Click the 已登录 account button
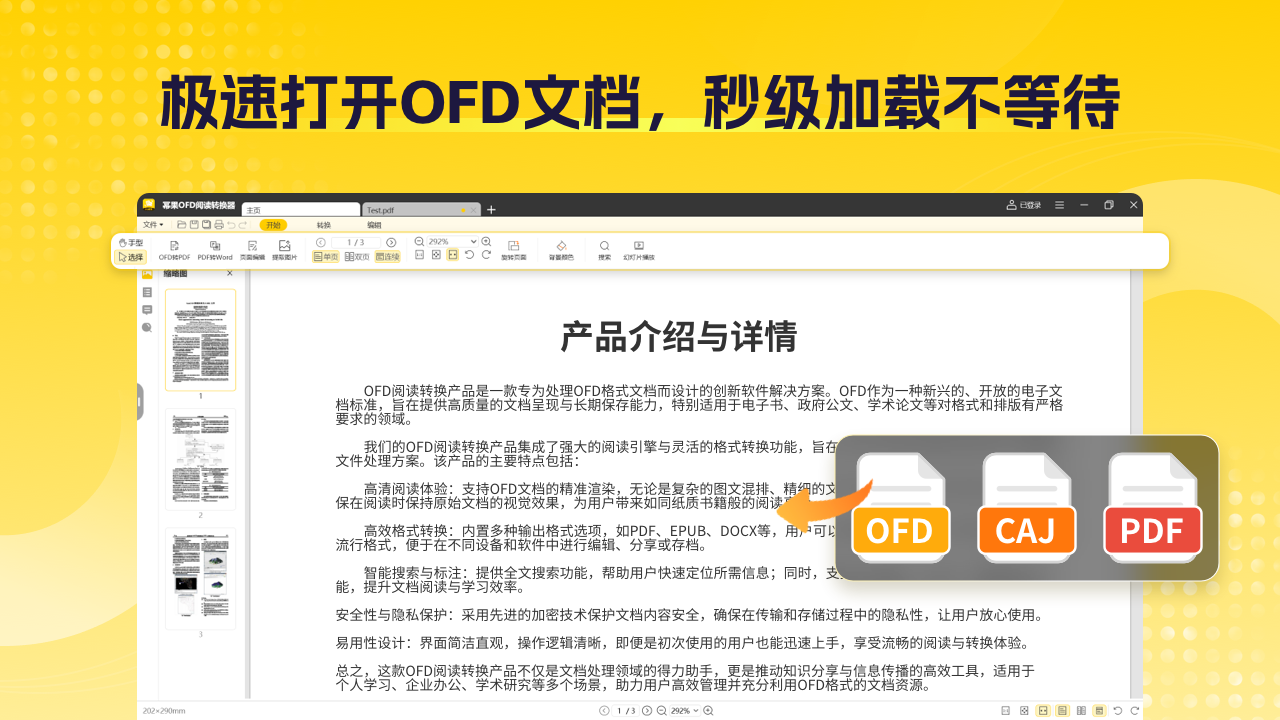 click(x=1022, y=204)
